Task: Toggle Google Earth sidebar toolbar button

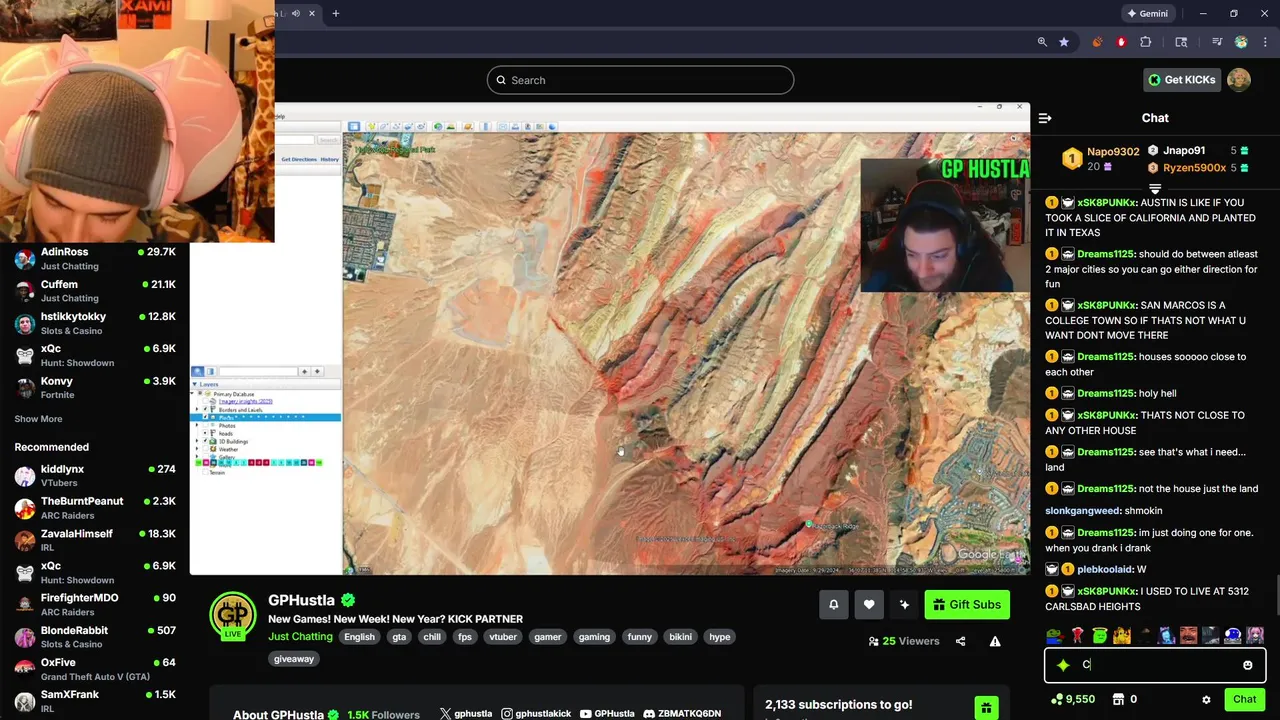Action: 354,126
